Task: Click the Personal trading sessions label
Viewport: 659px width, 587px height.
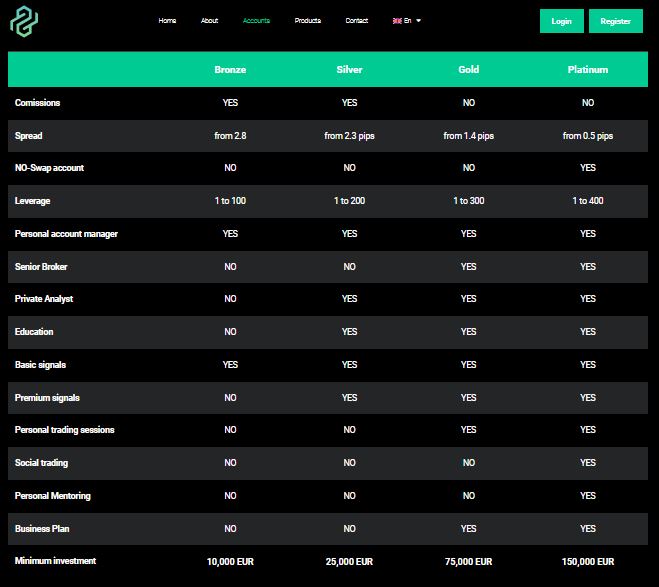Action: click(64, 430)
